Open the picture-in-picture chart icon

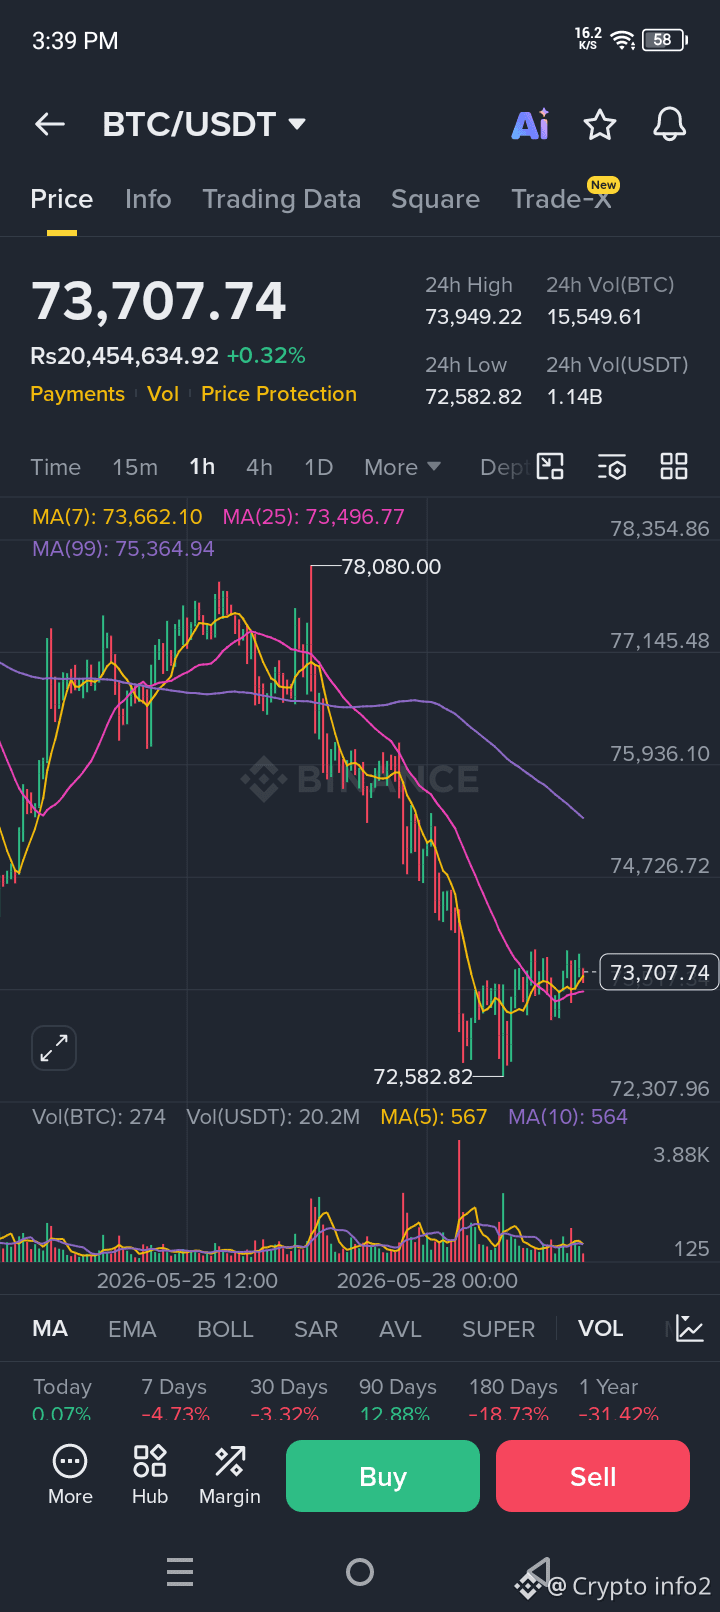[550, 466]
